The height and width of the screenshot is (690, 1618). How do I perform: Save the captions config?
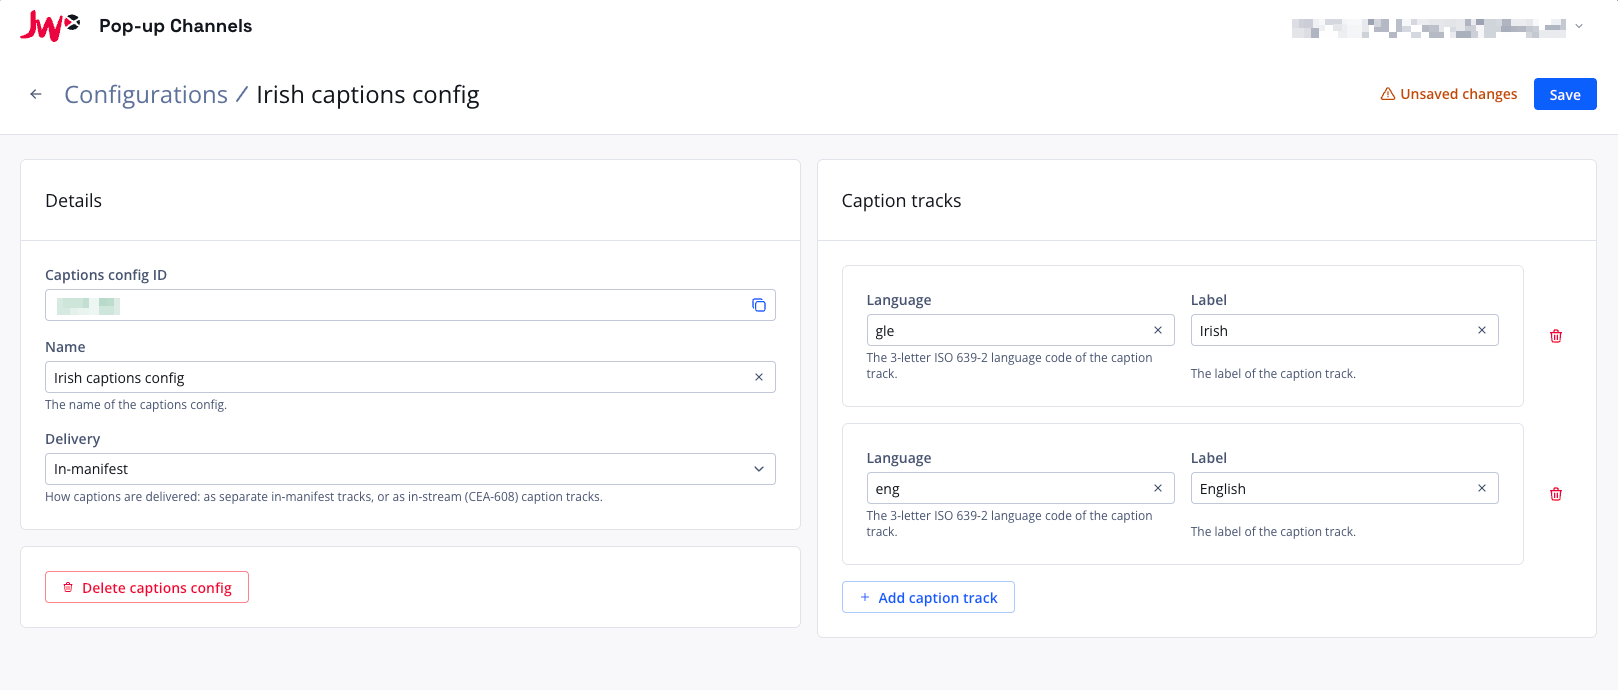[1565, 94]
